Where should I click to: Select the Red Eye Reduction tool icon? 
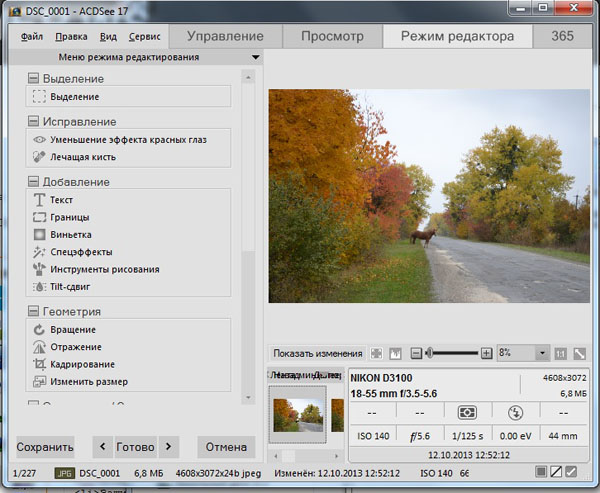click(40, 140)
